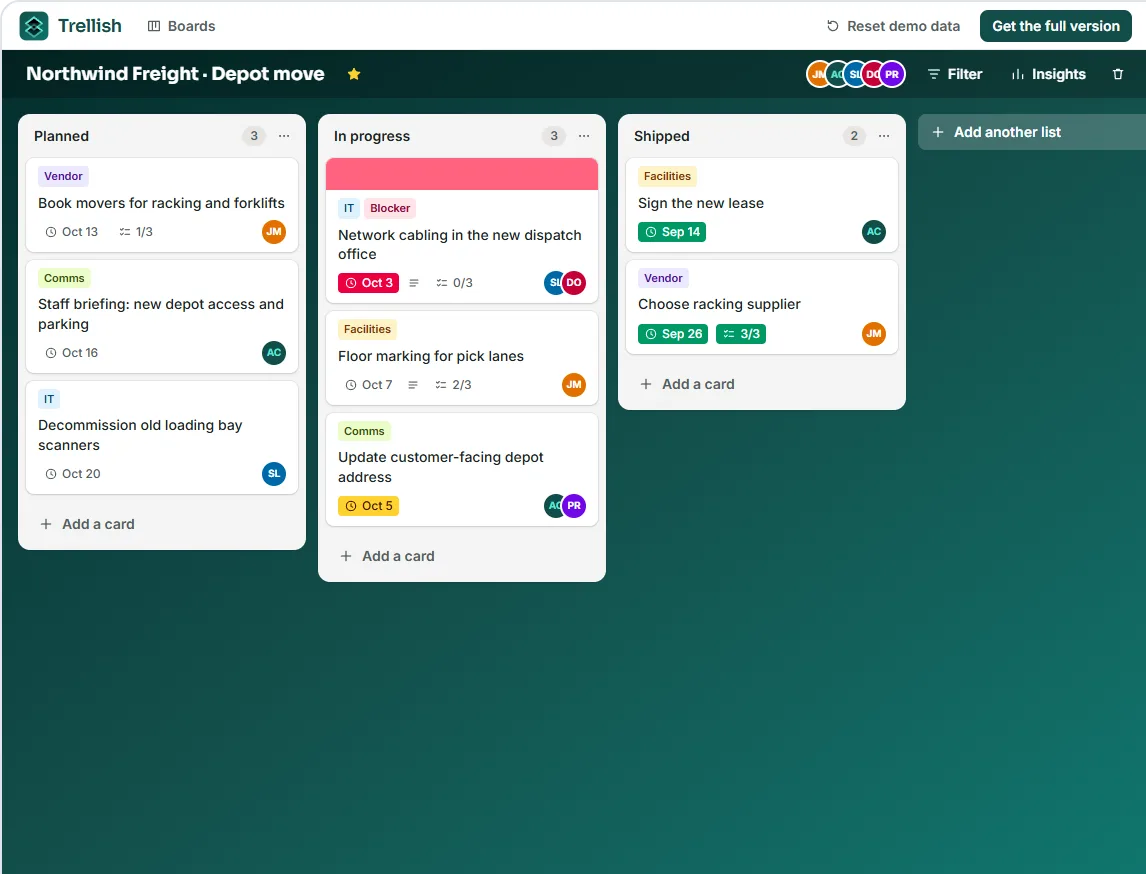1146x874 pixels.
Task: Click IT label on Decommission scanners card
Action: [48, 399]
